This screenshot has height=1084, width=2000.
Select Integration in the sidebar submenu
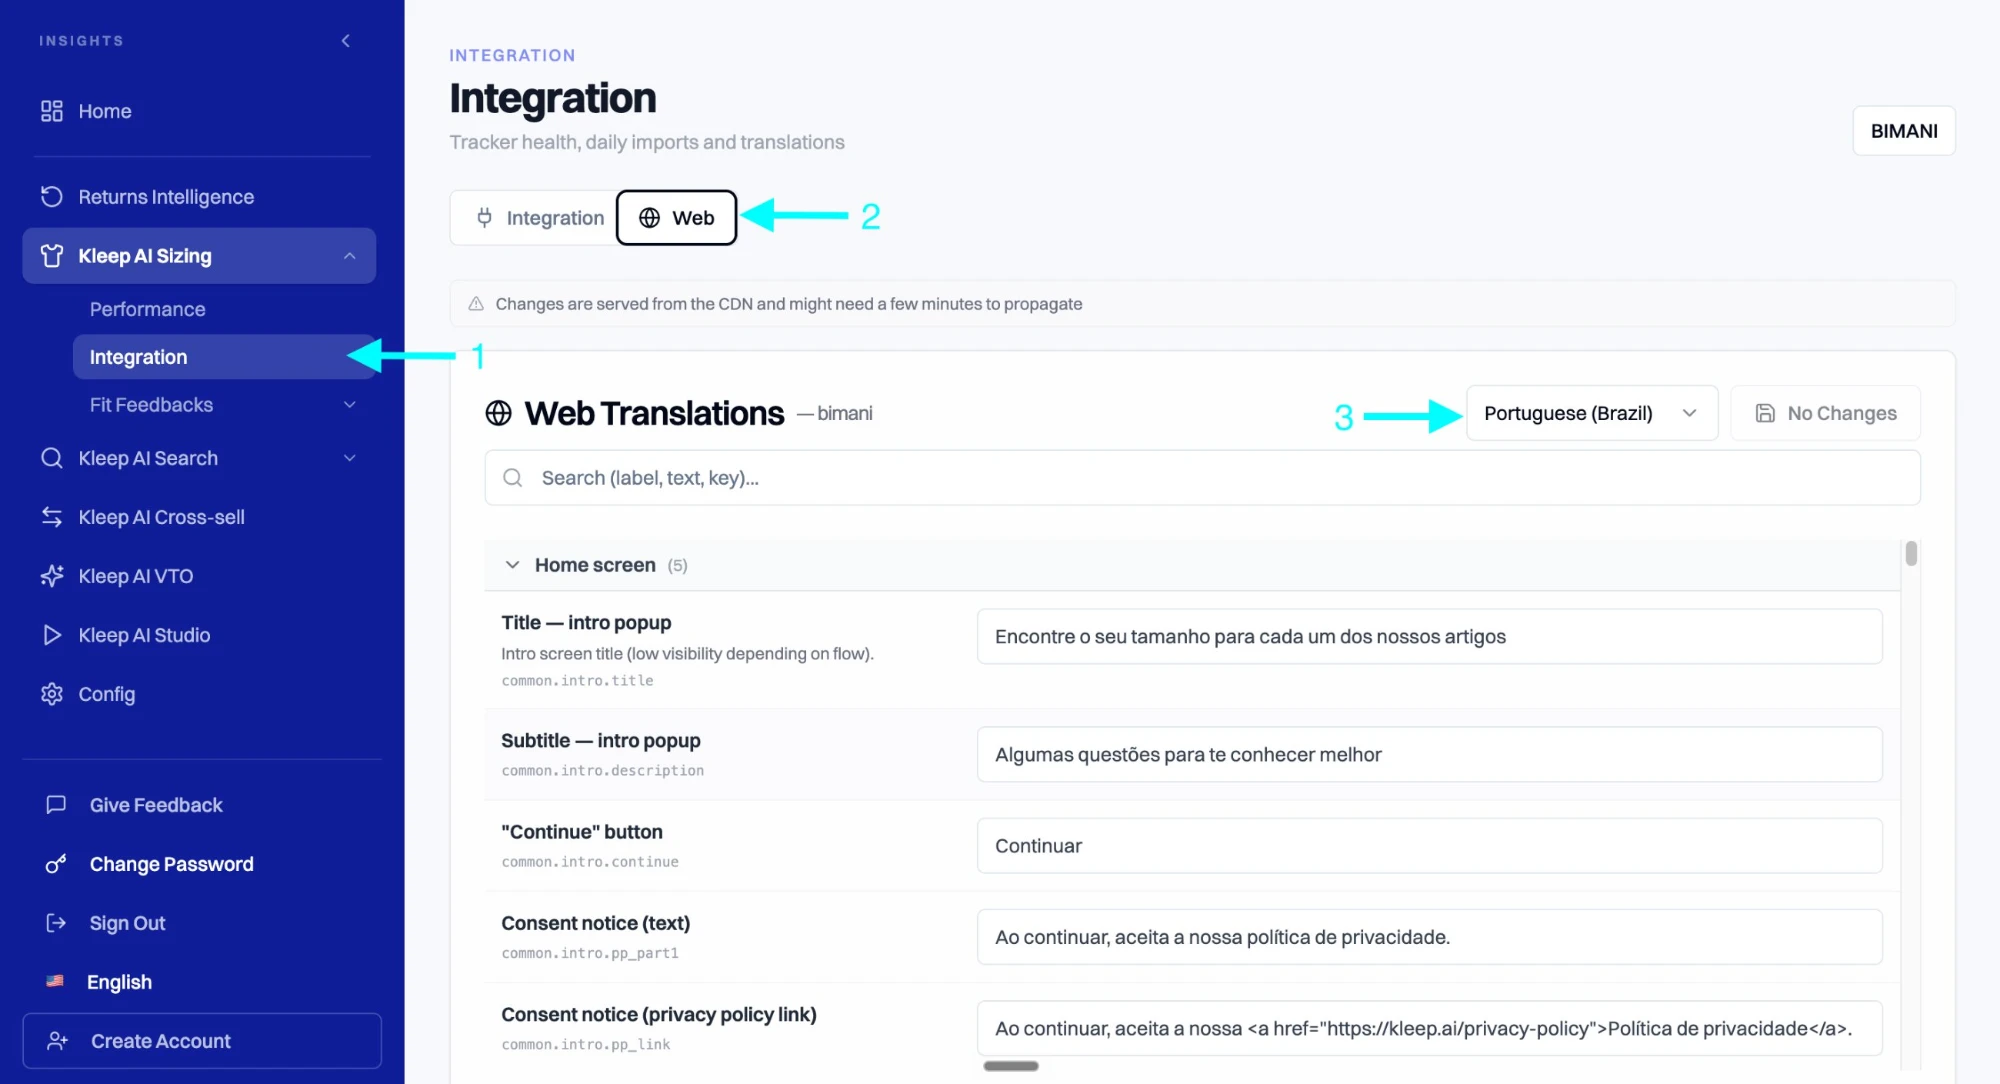tap(223, 357)
